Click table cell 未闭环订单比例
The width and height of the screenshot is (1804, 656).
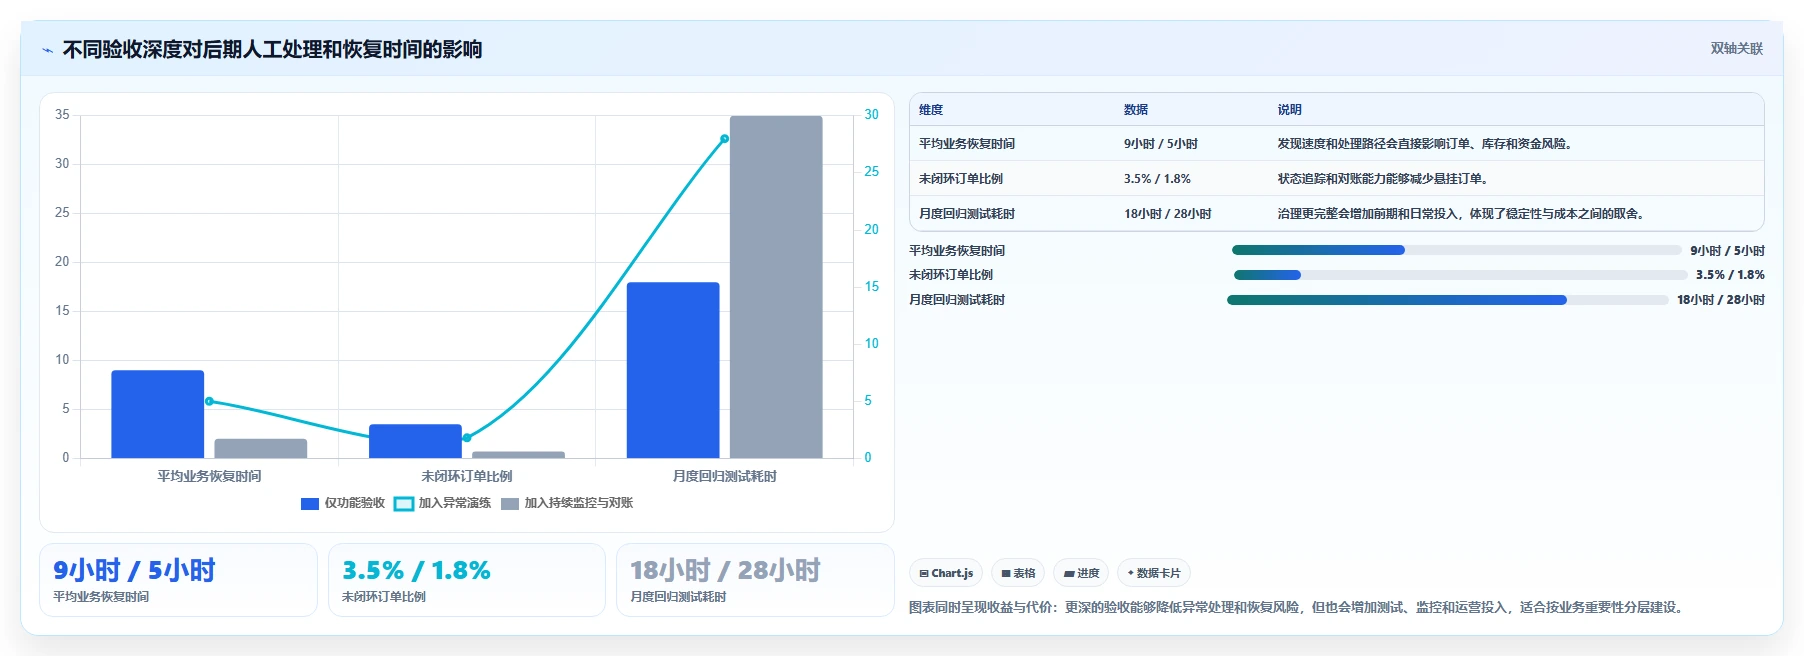961,179
